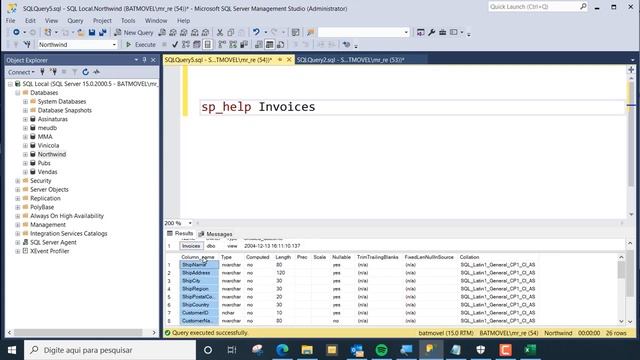This screenshot has width=640, height=360.
Task: Expand the SQL Server Agent node
Action: pyautogui.click(x=18, y=242)
